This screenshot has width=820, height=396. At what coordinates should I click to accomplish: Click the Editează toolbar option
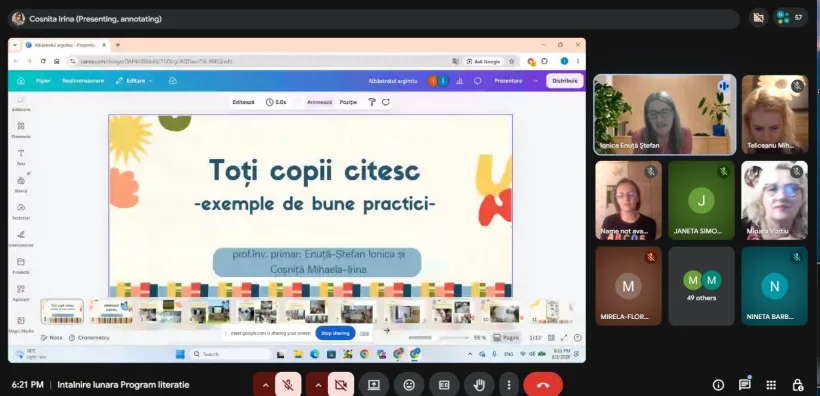click(243, 102)
